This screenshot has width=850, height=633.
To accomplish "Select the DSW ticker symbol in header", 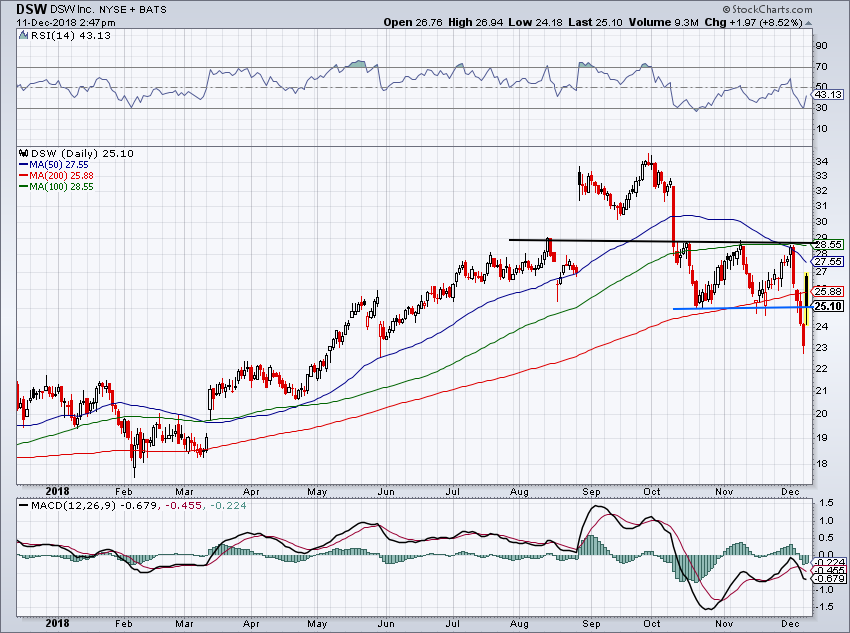I will tap(31, 9).
